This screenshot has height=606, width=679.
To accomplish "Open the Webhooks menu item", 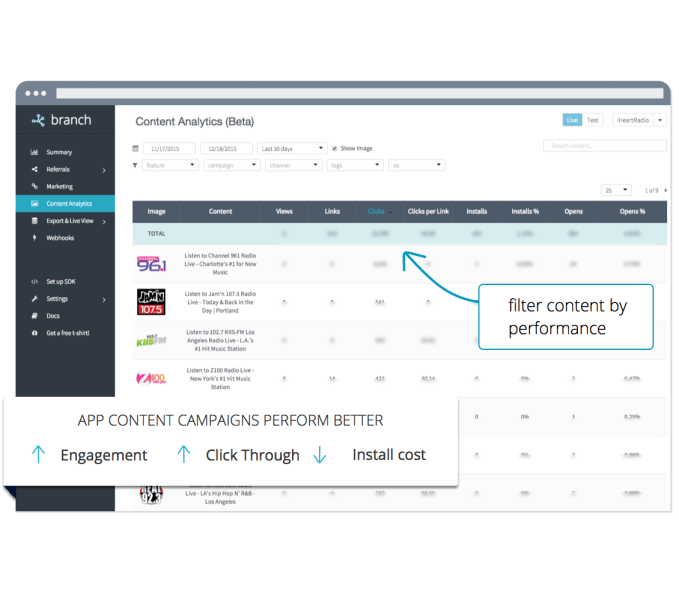I will tap(60, 238).
